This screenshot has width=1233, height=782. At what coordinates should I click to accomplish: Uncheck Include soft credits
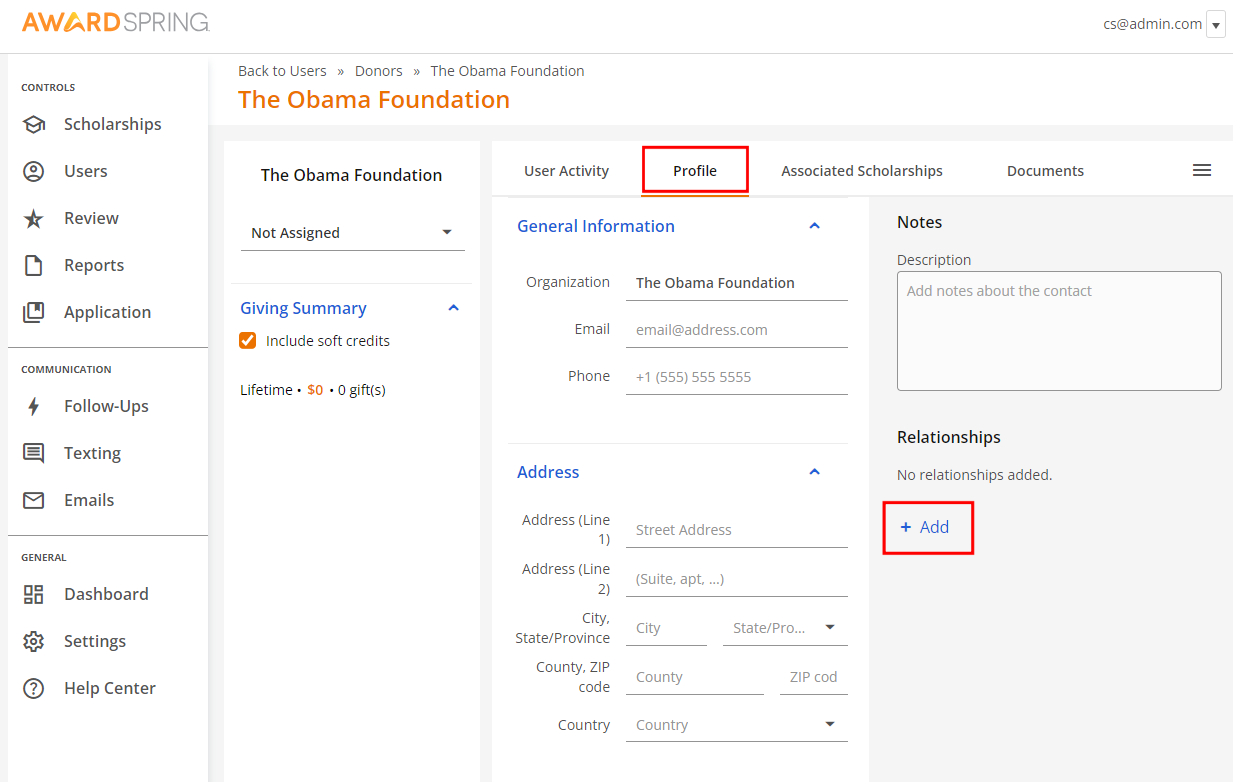247,340
